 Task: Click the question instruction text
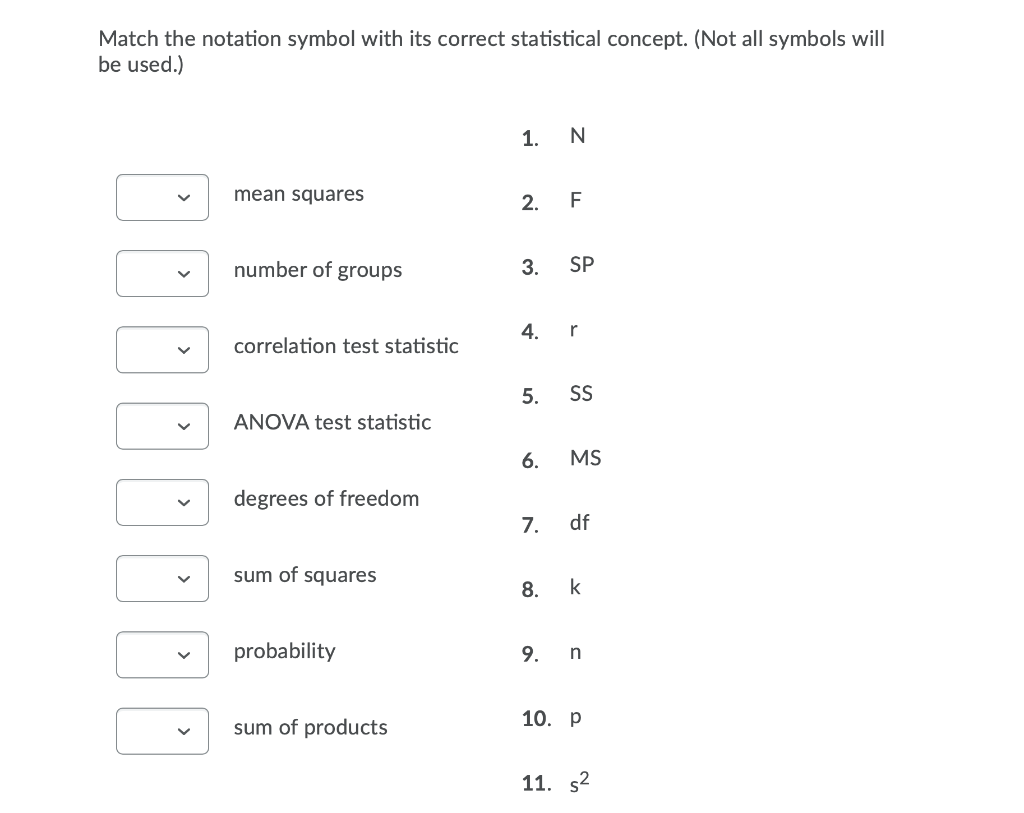[491, 52]
